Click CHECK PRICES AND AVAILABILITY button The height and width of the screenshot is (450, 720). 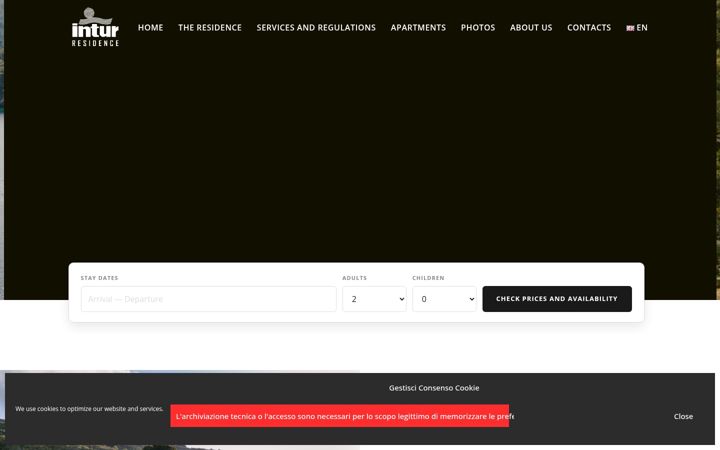pyautogui.click(x=557, y=299)
